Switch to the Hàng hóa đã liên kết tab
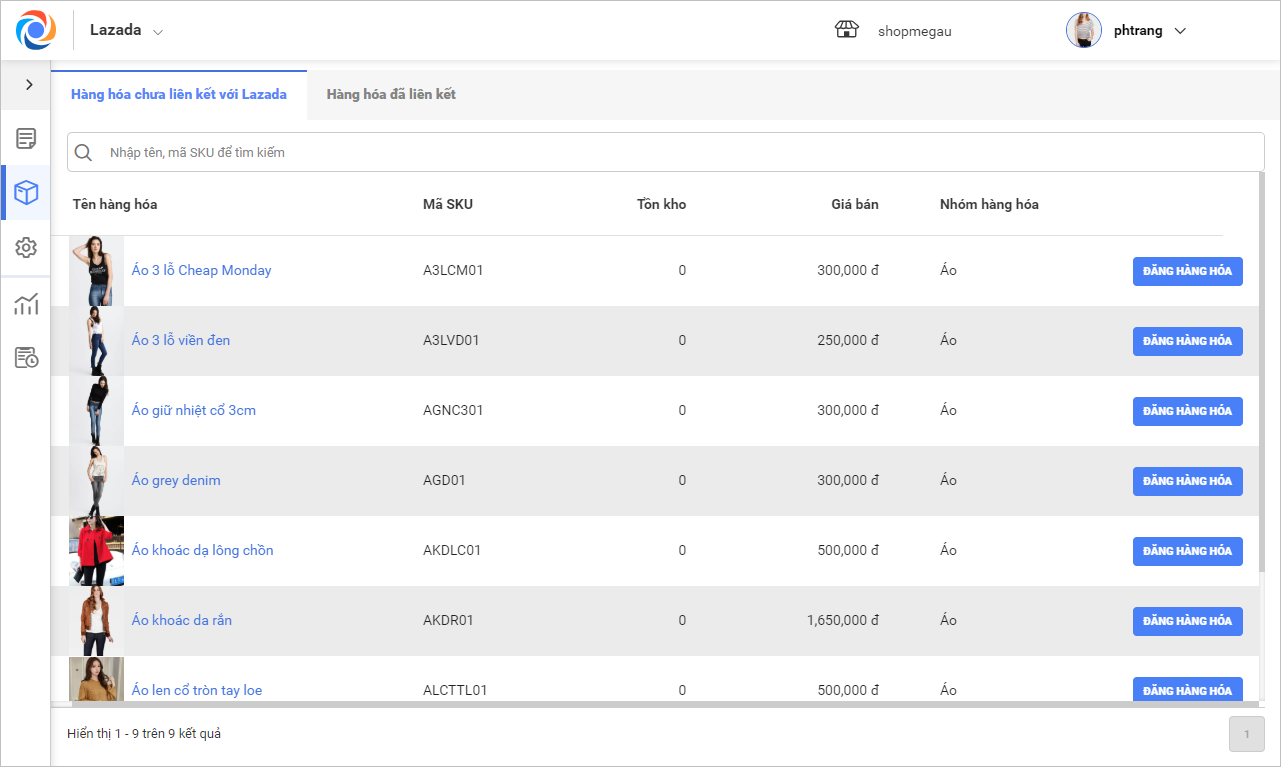This screenshot has width=1281, height=767. point(391,95)
